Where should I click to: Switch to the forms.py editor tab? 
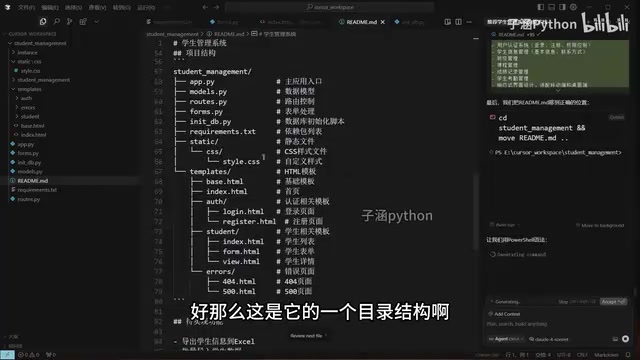224,22
